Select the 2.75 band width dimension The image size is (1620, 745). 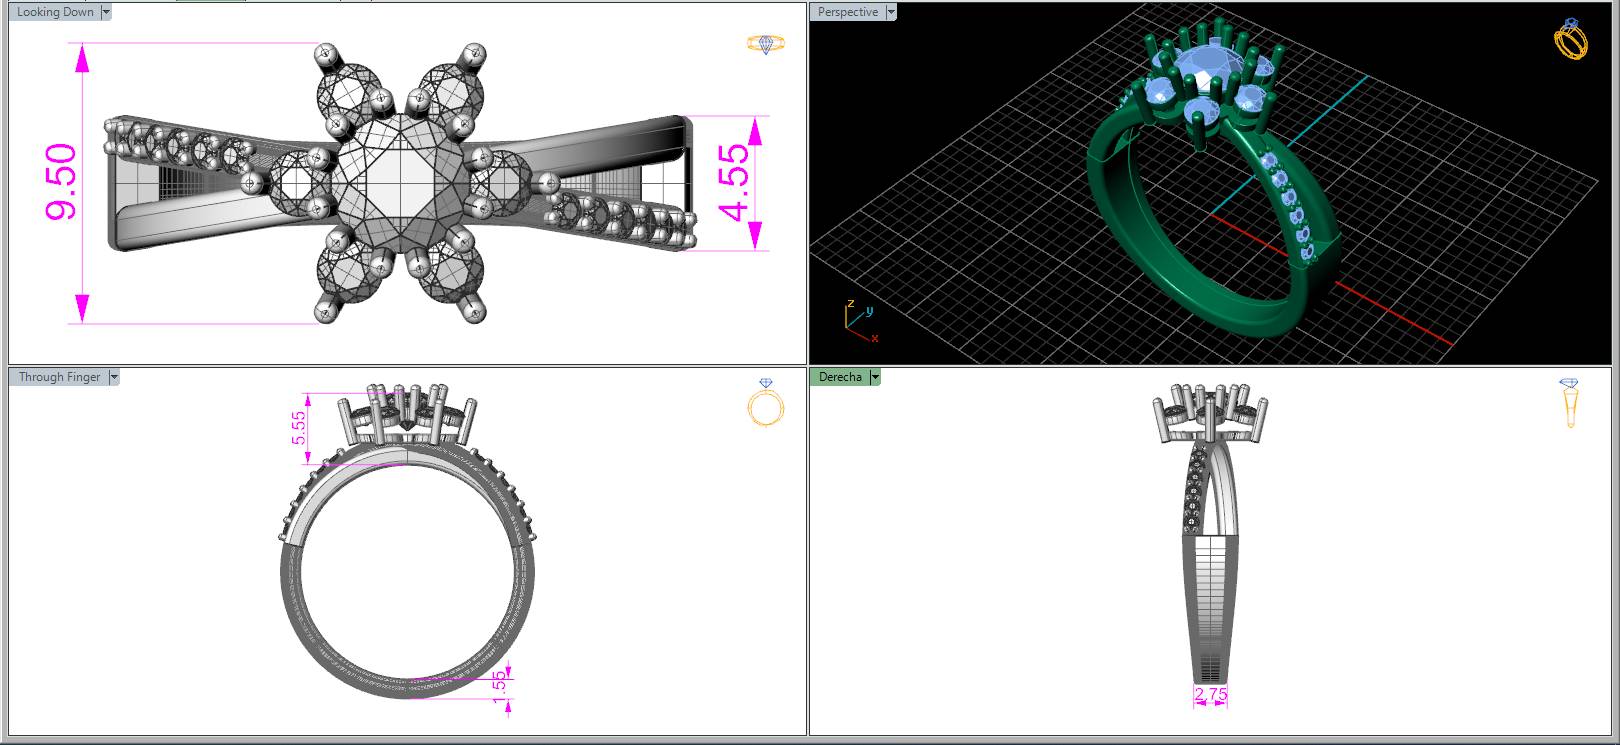click(x=1211, y=694)
